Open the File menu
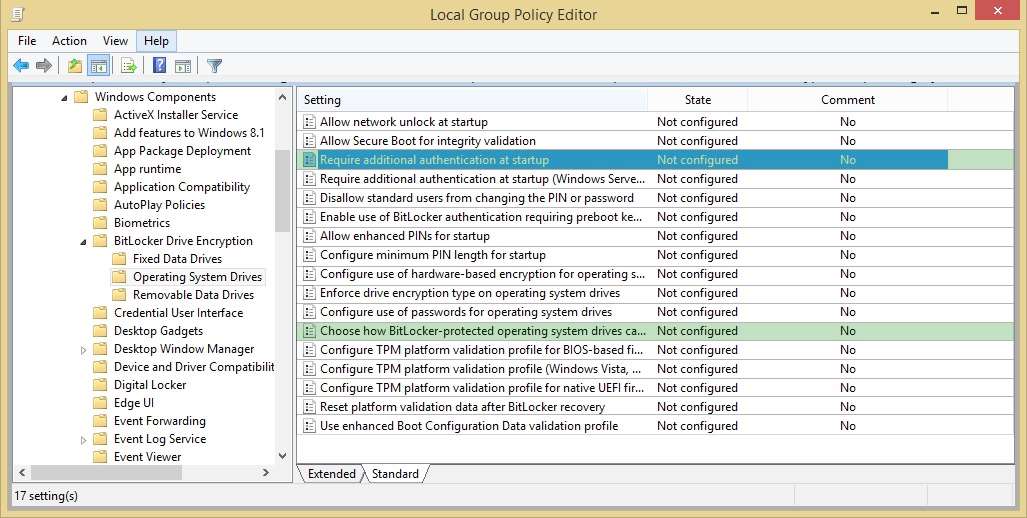1027x518 pixels. pos(27,41)
